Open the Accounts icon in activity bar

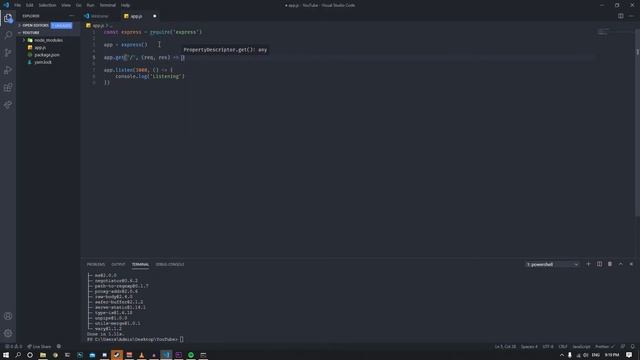(x=8, y=316)
